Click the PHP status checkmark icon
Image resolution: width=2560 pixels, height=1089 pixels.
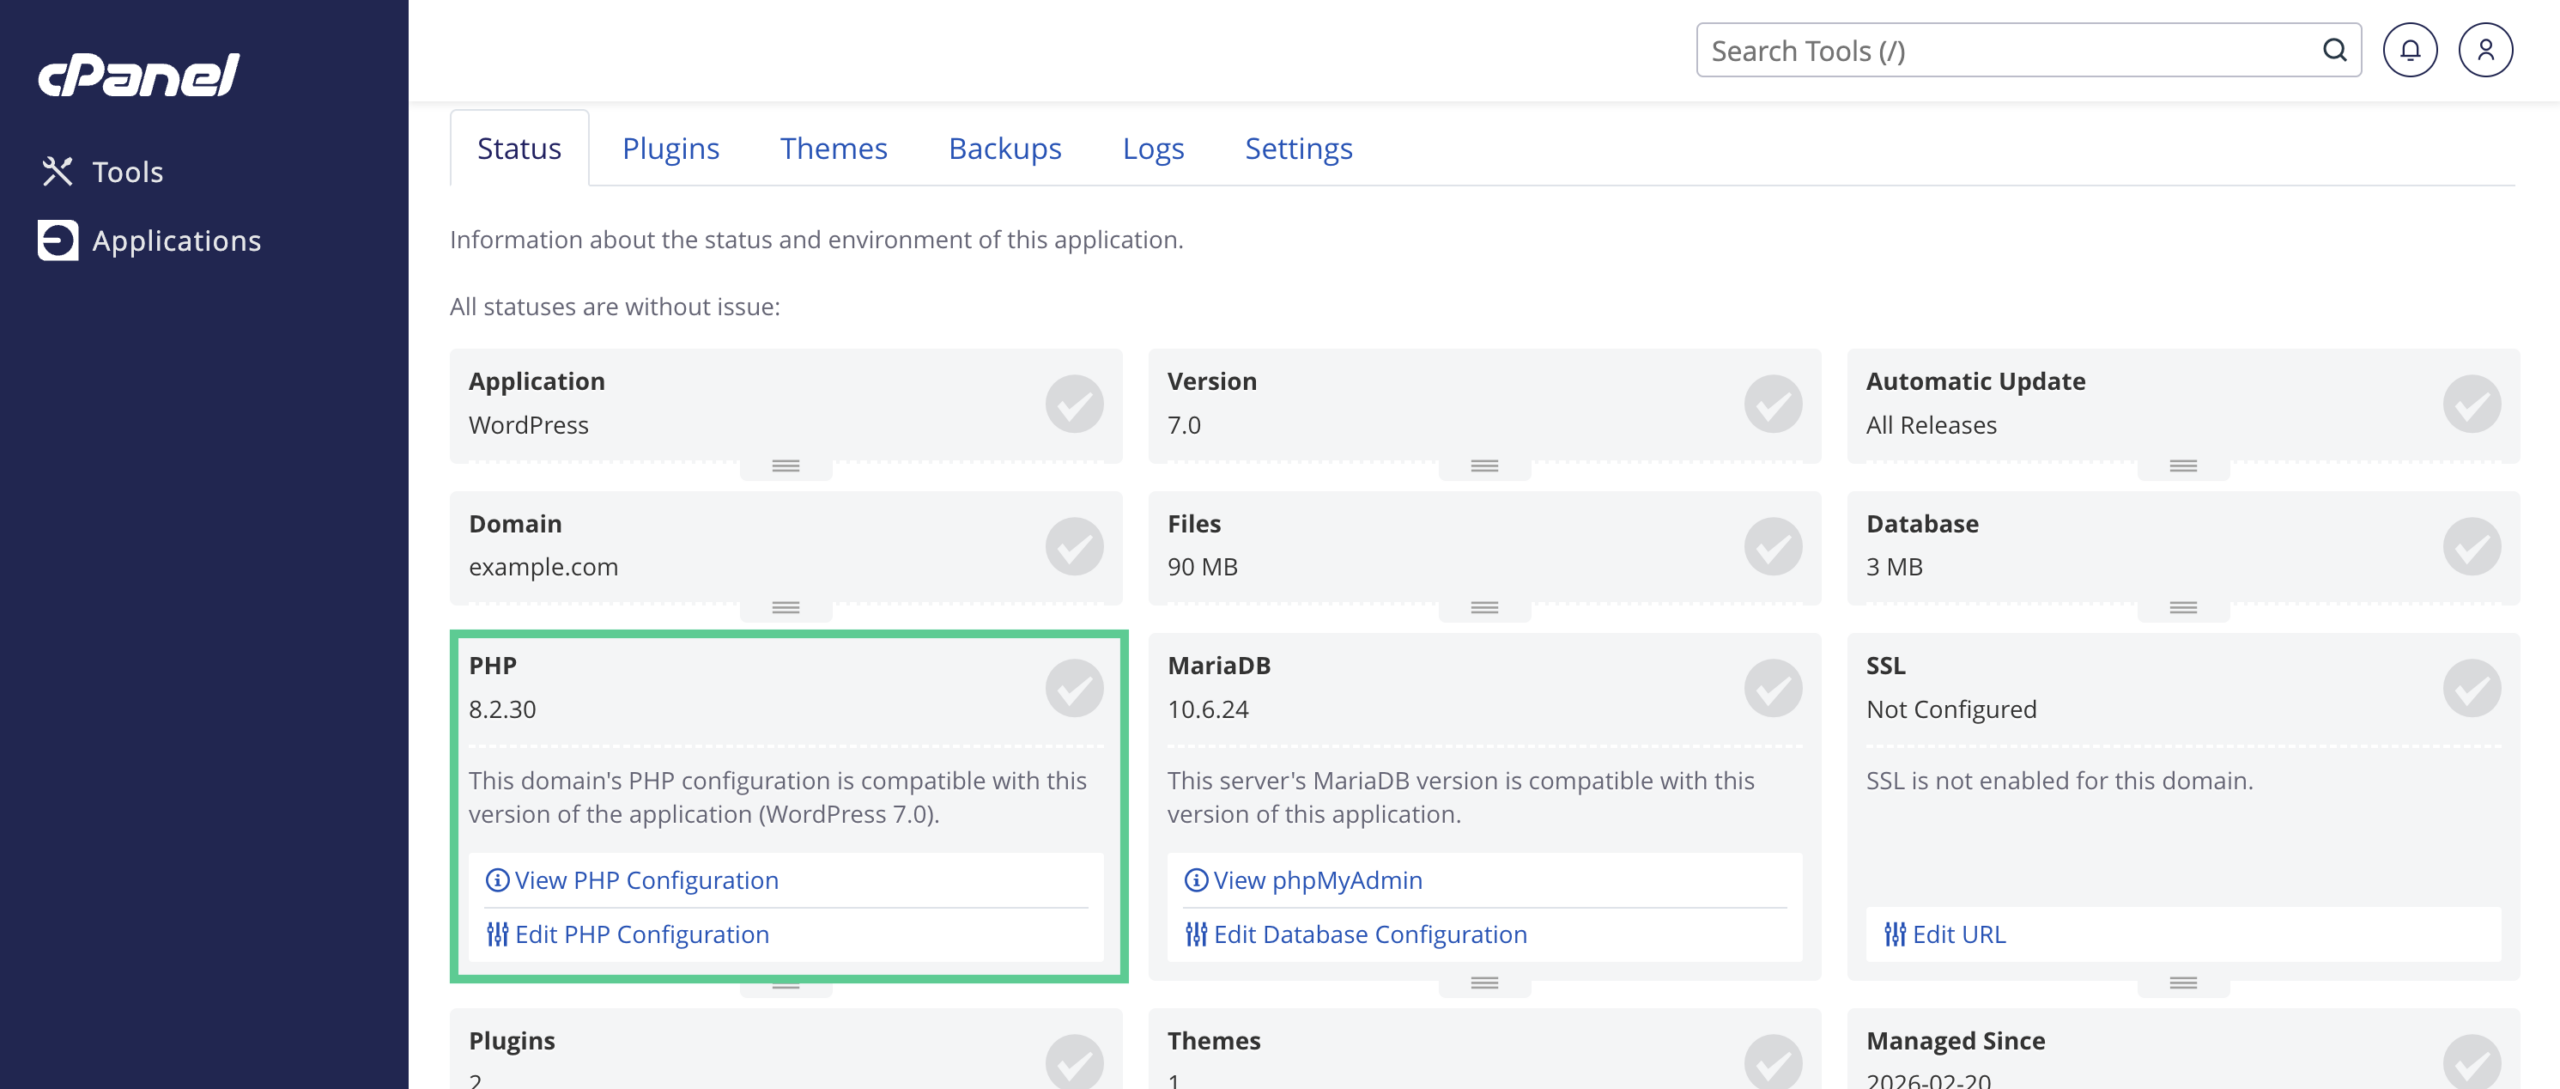coord(1074,688)
